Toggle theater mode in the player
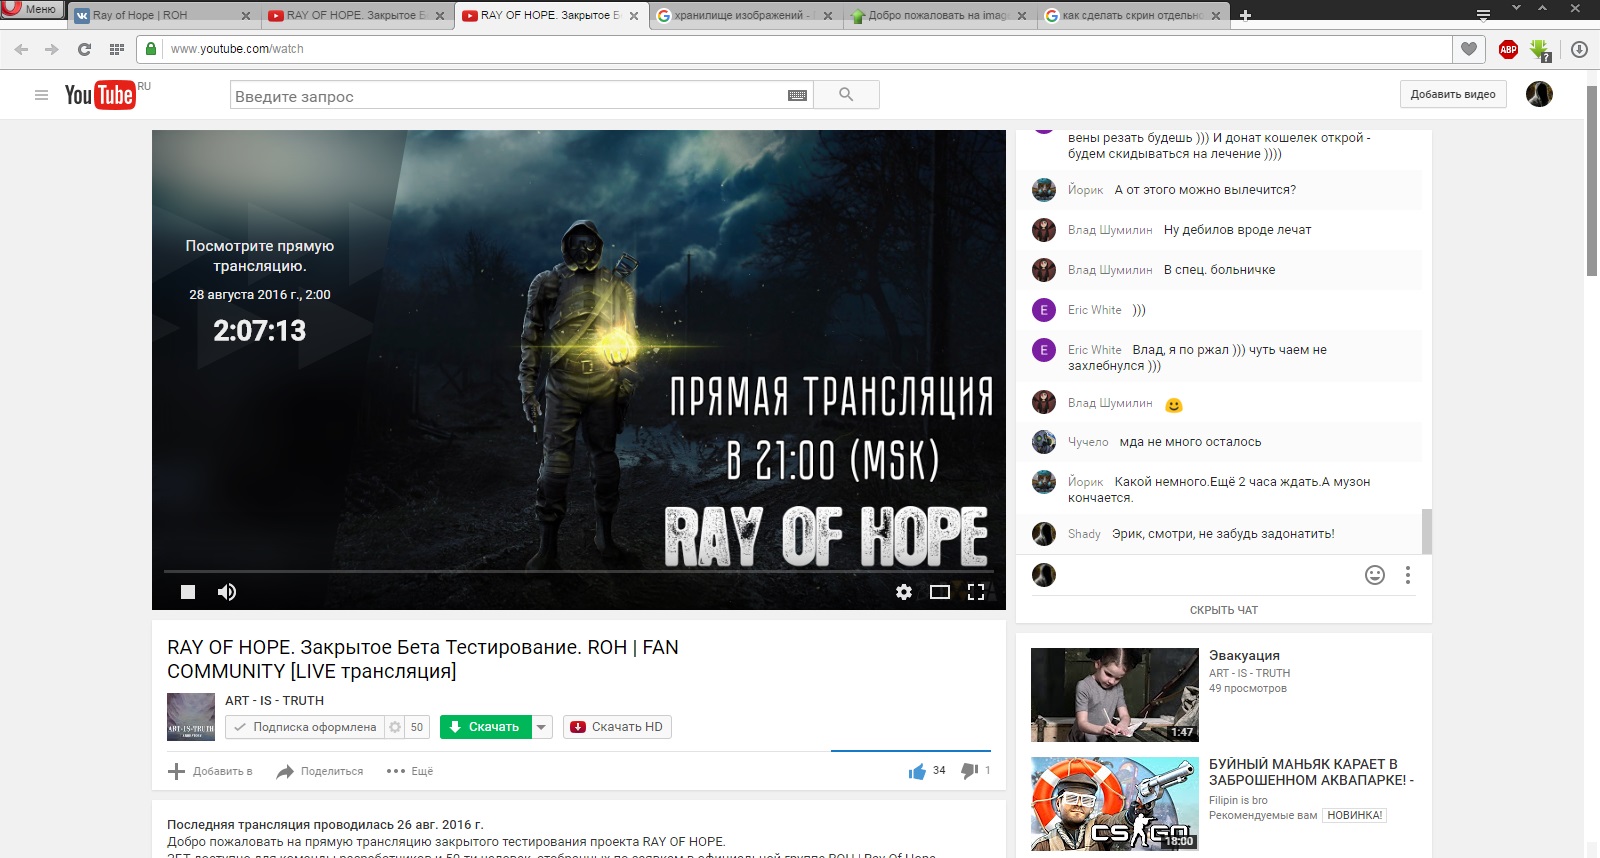1600x858 pixels. pos(940,592)
